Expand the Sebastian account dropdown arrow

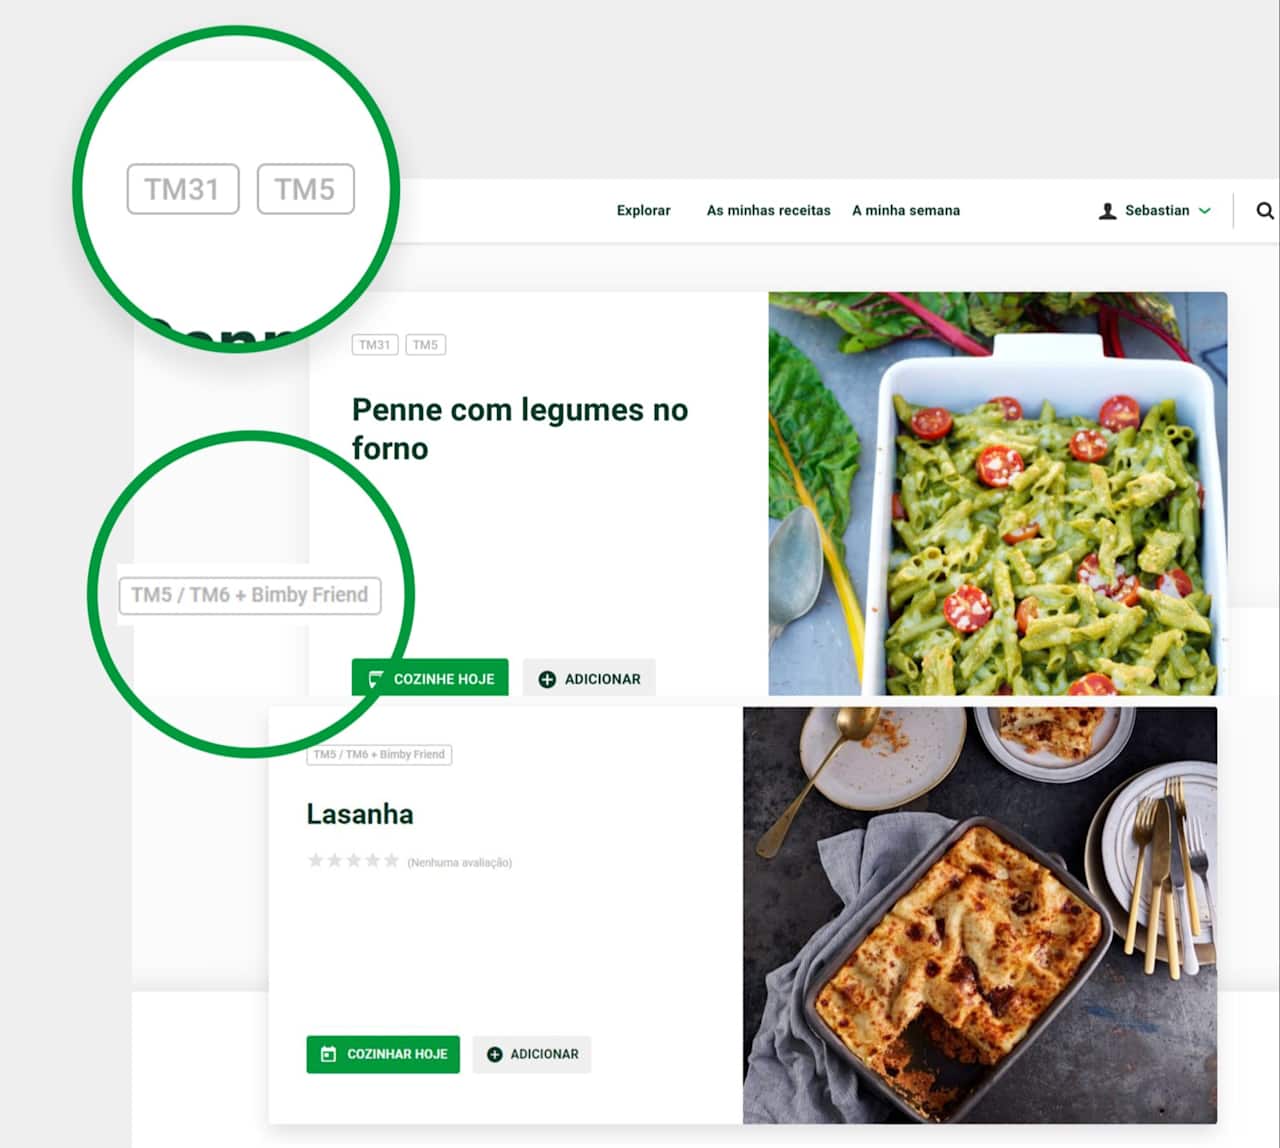1205,211
